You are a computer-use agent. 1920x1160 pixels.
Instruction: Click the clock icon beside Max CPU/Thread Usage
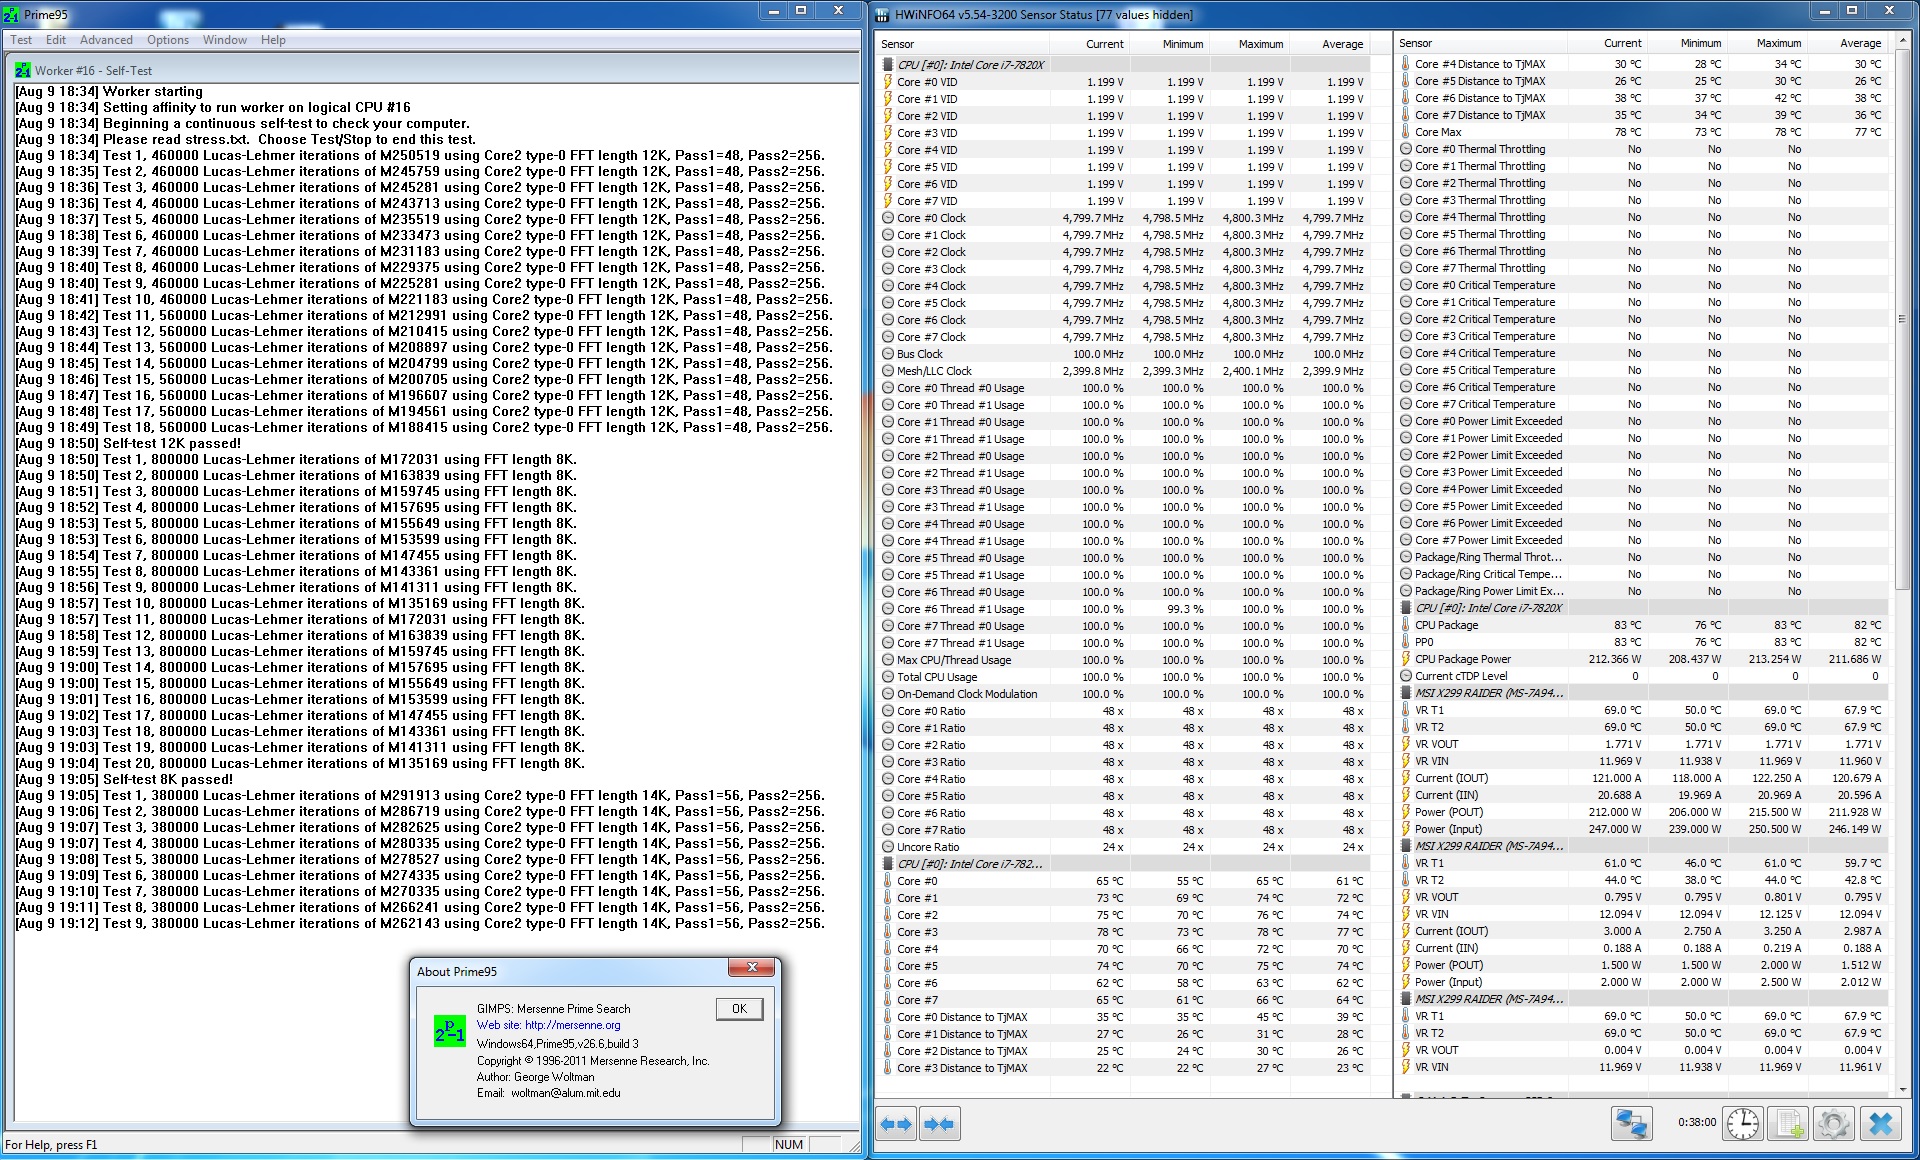(x=887, y=660)
